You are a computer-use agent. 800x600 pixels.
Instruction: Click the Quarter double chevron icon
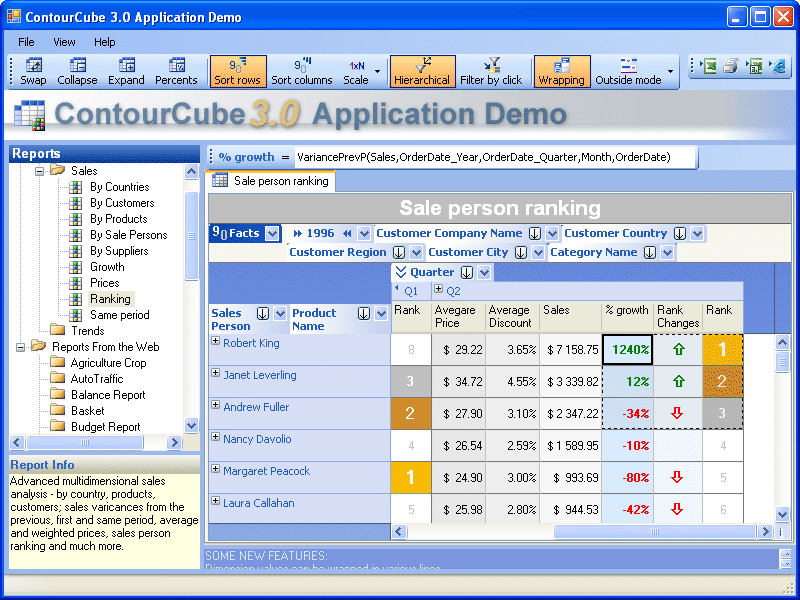(x=401, y=272)
